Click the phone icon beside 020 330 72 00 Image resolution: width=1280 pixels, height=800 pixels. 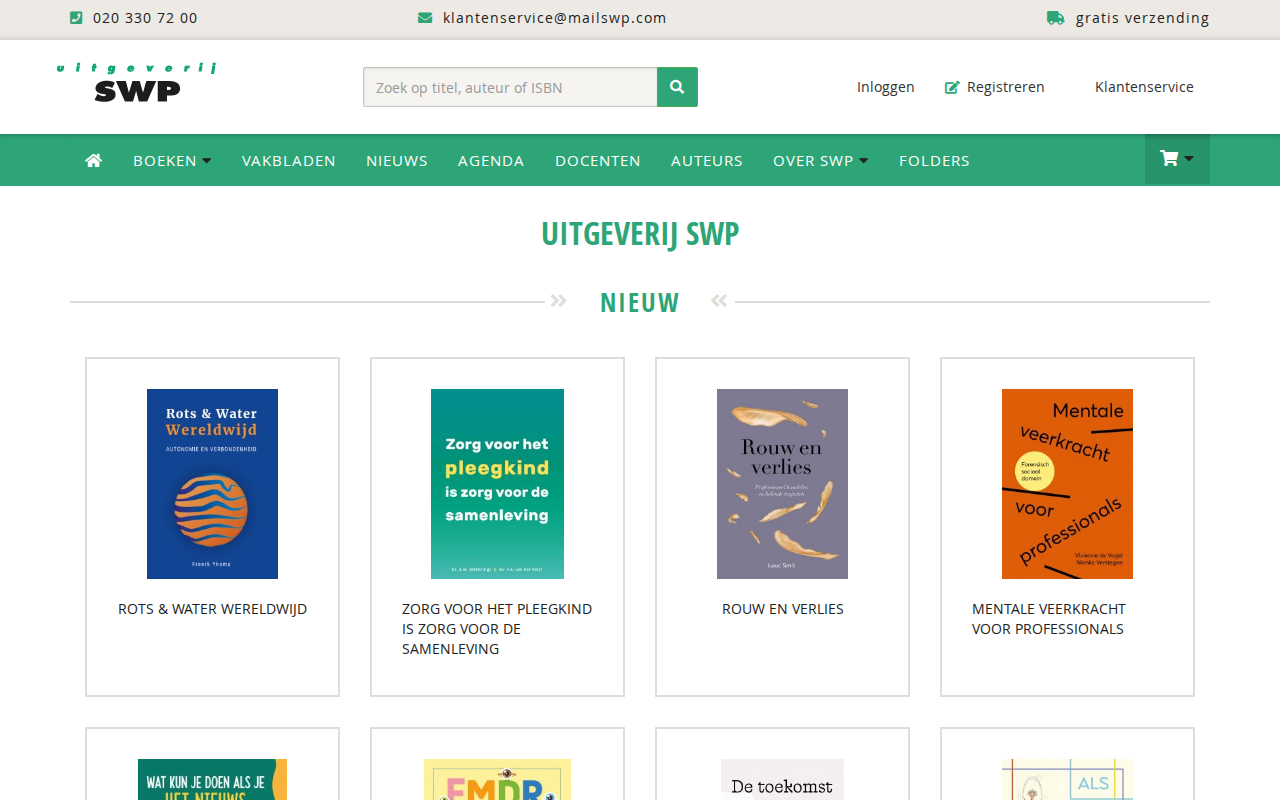pyautogui.click(x=77, y=18)
